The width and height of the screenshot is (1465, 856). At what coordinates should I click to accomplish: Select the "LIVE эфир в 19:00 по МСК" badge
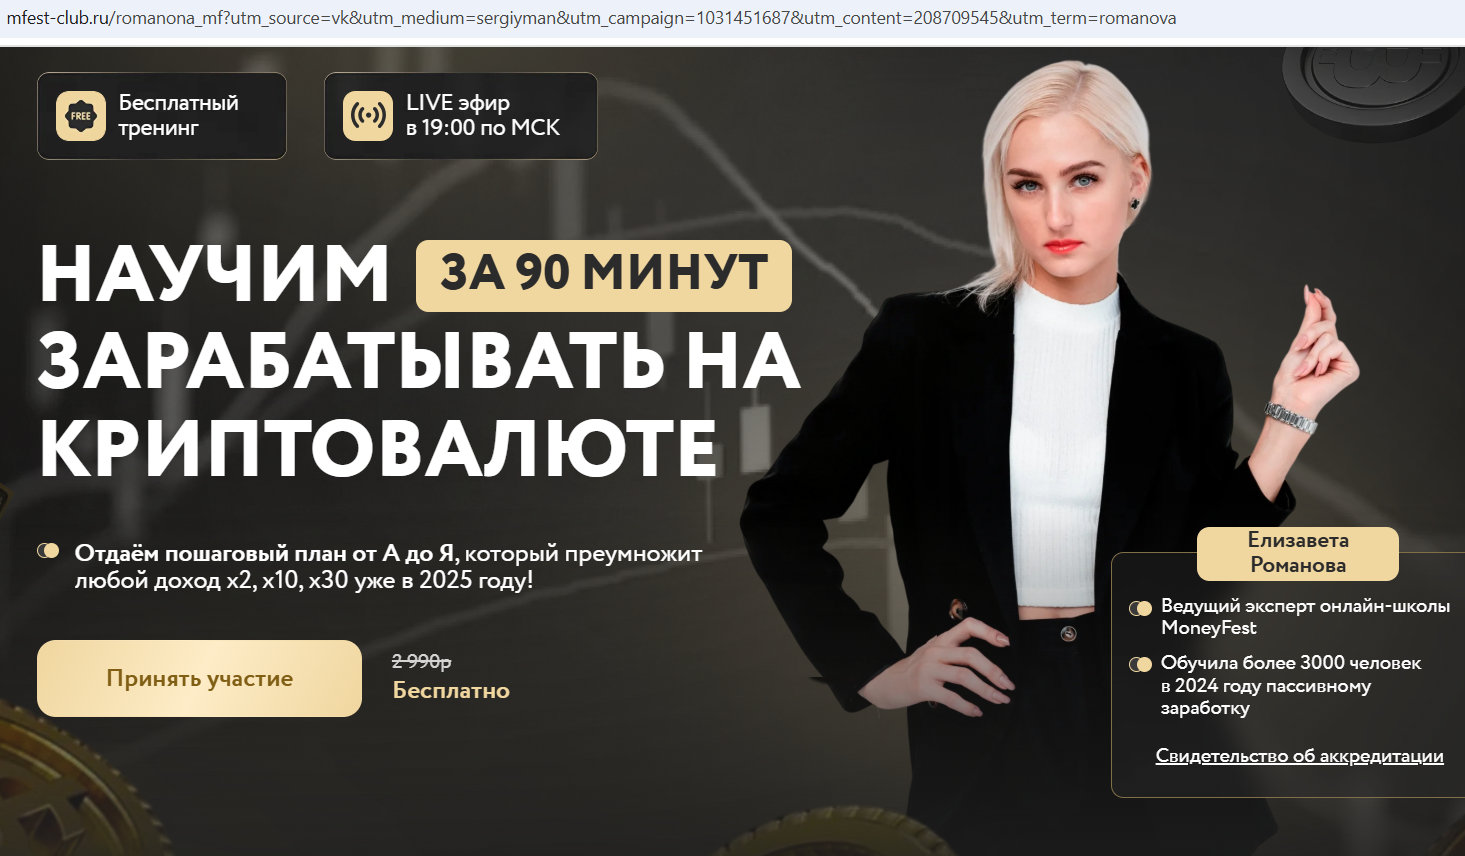(x=461, y=116)
